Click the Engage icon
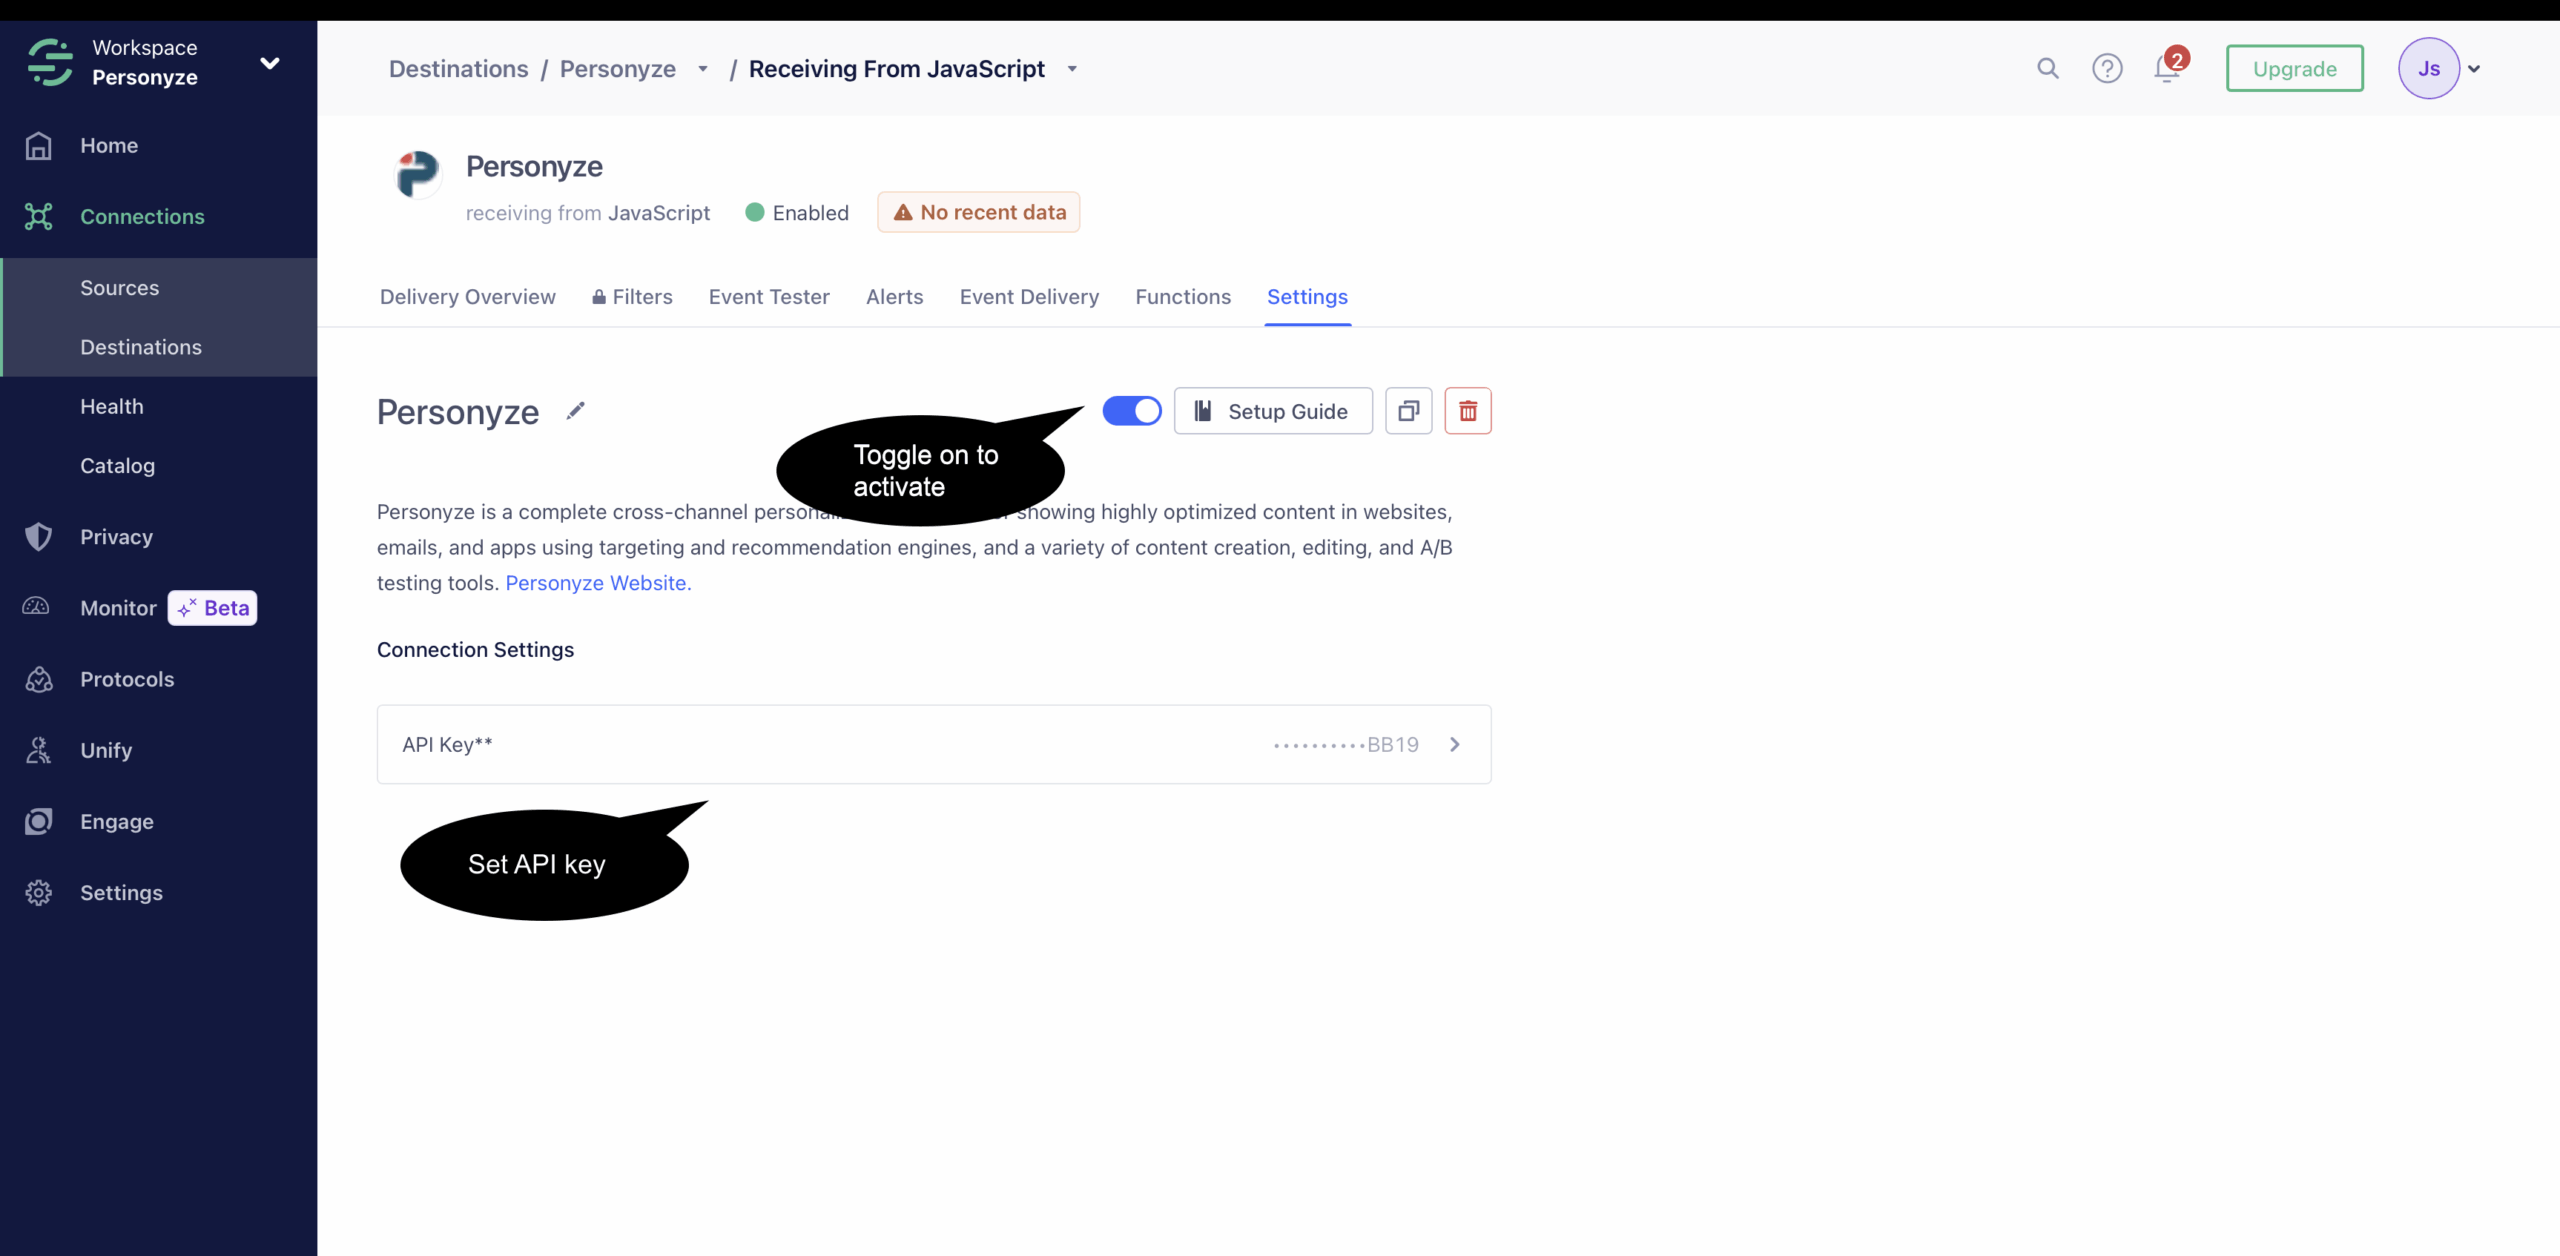Viewport: 2560px width, 1256px height. coord(38,821)
